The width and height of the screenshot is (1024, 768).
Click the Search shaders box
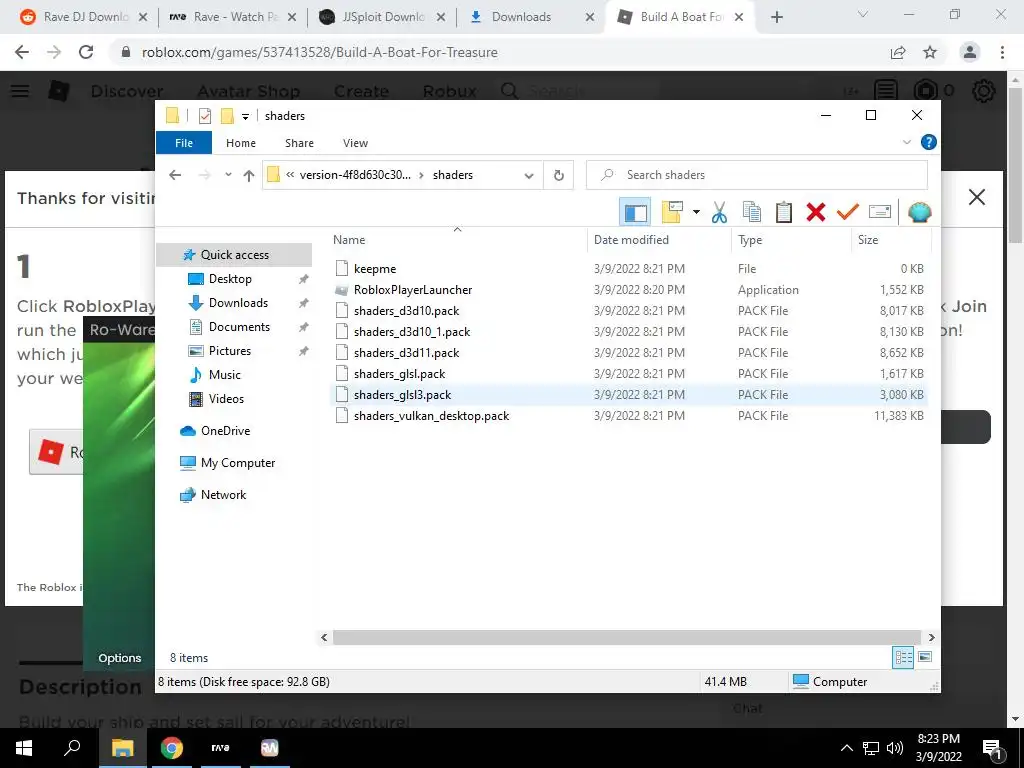coord(757,175)
